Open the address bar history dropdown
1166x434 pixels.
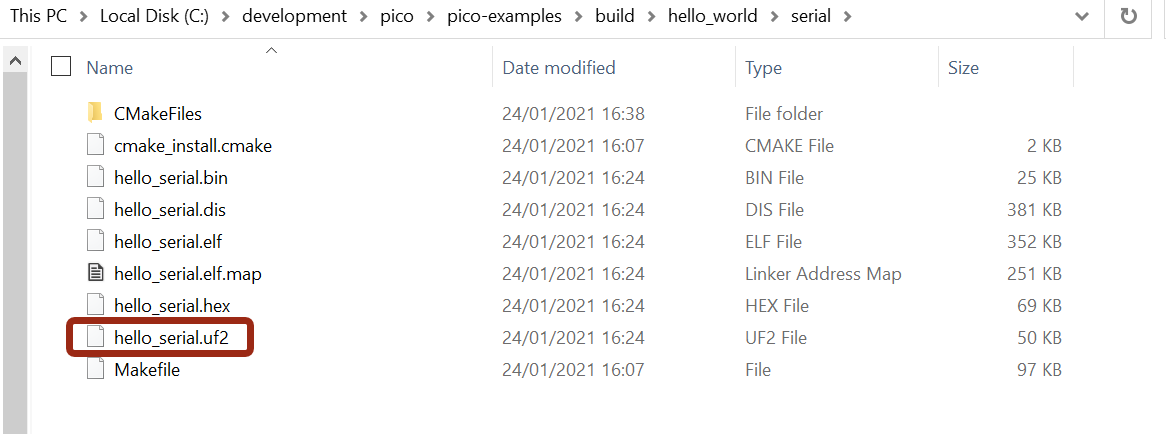pyautogui.click(x=1081, y=17)
